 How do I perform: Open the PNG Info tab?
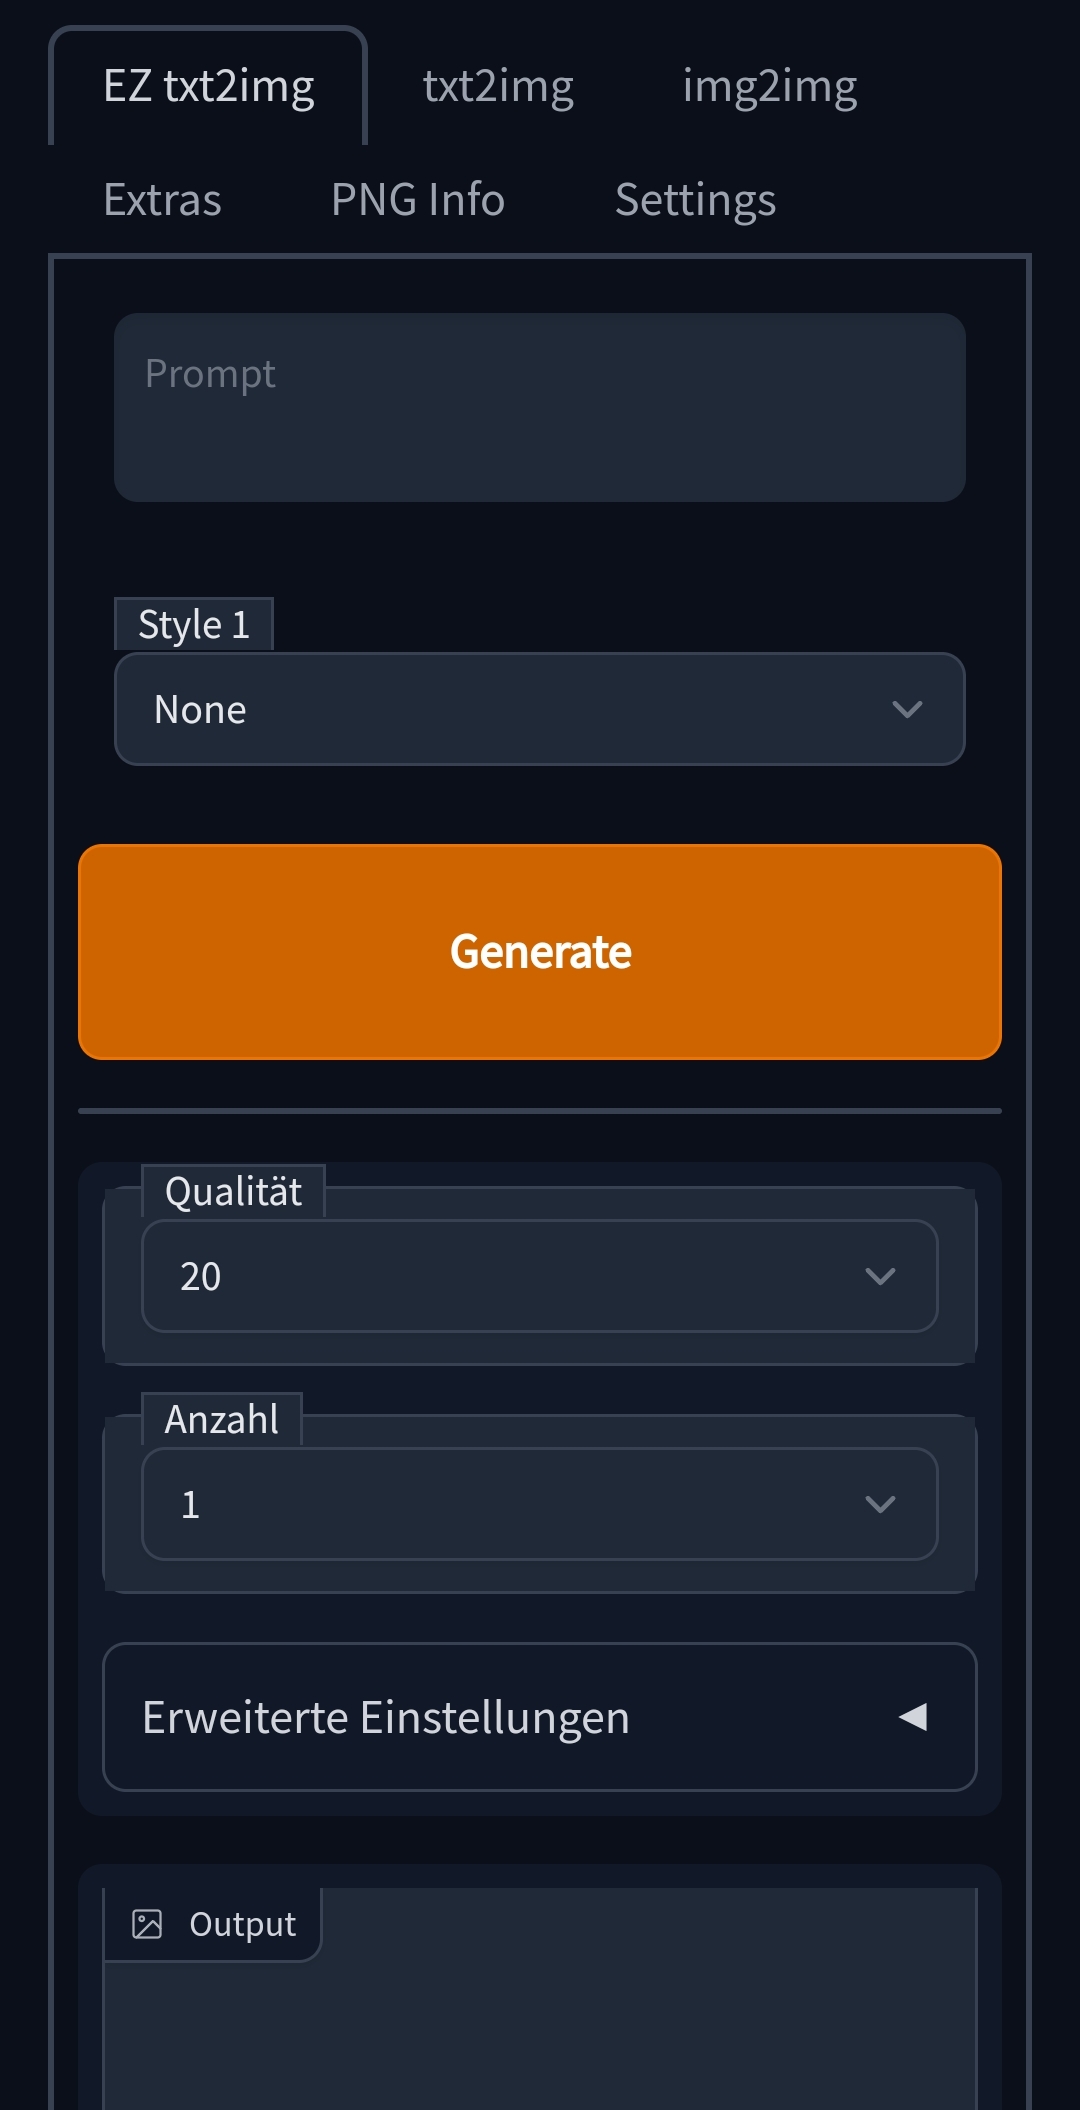[418, 199]
